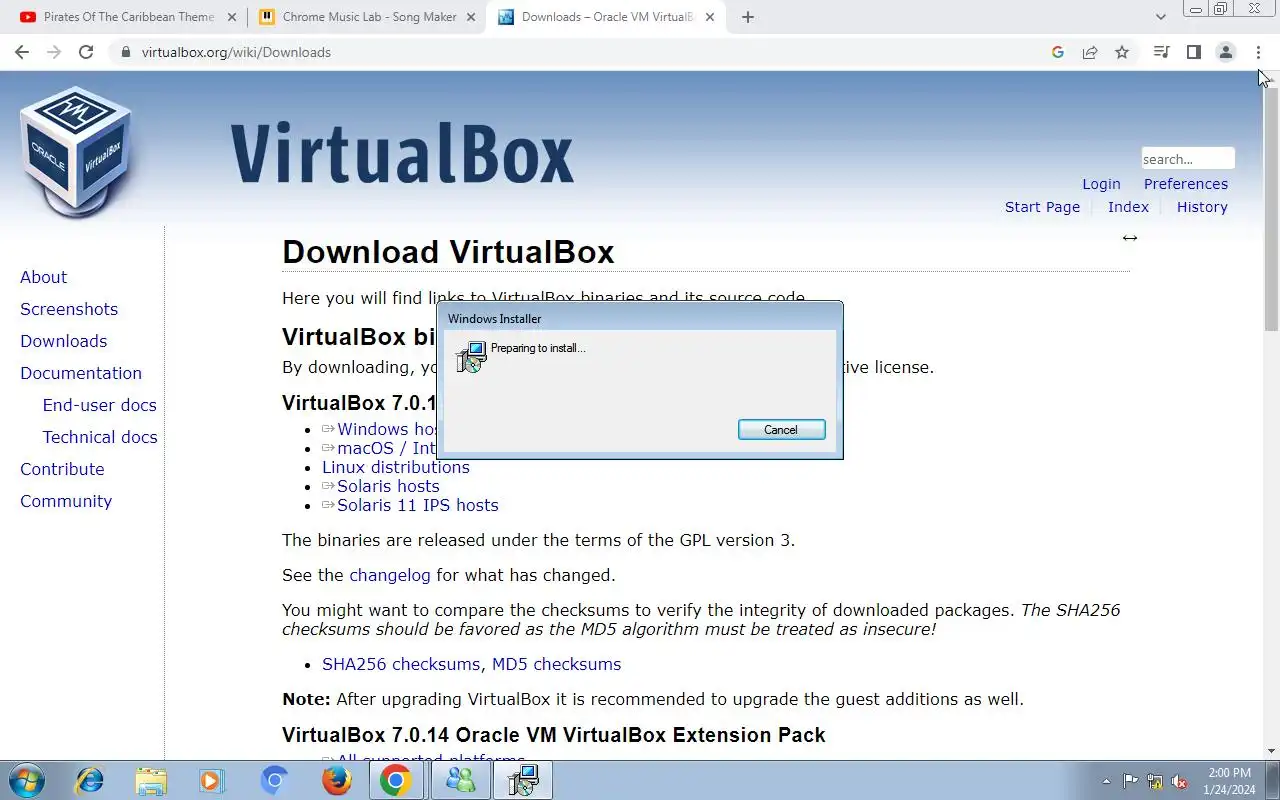The height and width of the screenshot is (800, 1280).
Task: Open Screenshots in the sidebar
Action: [69, 309]
